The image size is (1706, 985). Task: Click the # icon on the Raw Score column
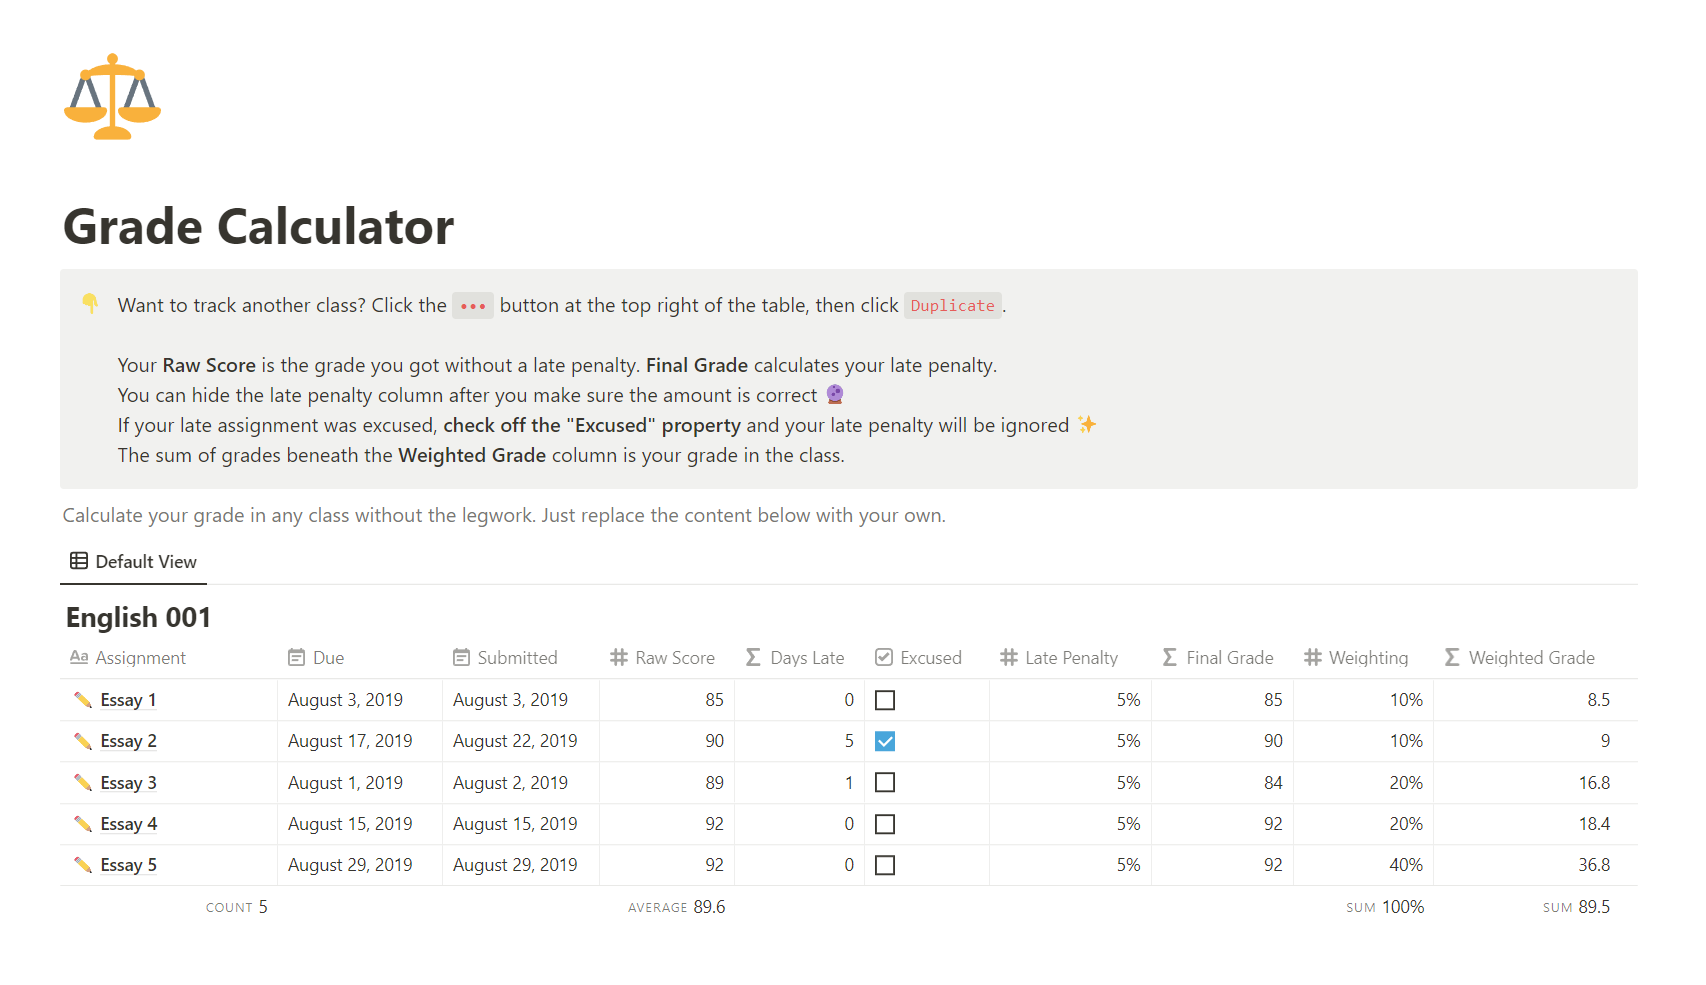click(x=617, y=657)
